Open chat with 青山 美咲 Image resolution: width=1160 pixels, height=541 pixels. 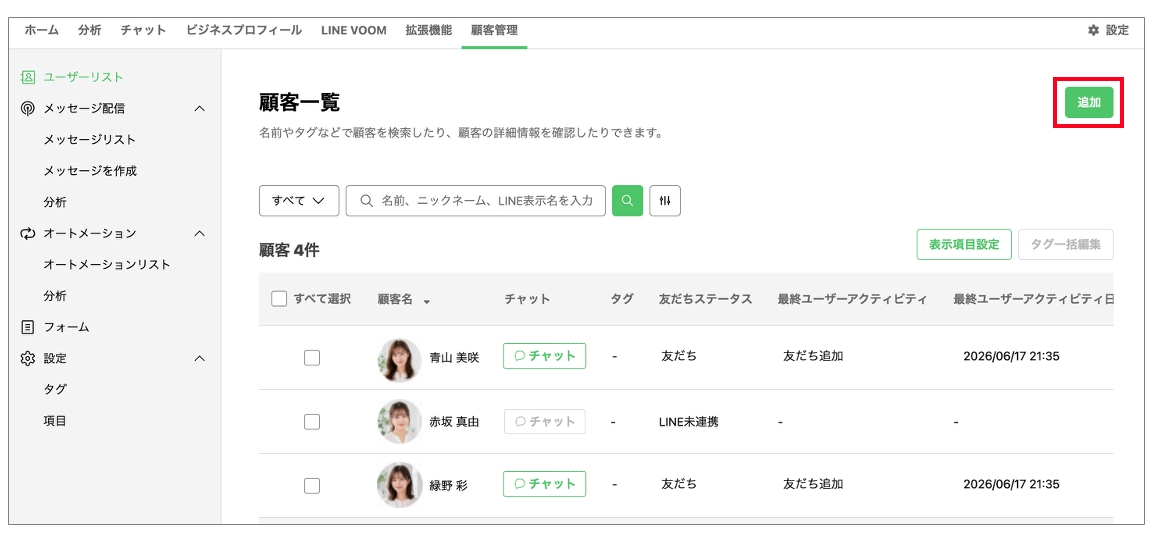click(544, 356)
